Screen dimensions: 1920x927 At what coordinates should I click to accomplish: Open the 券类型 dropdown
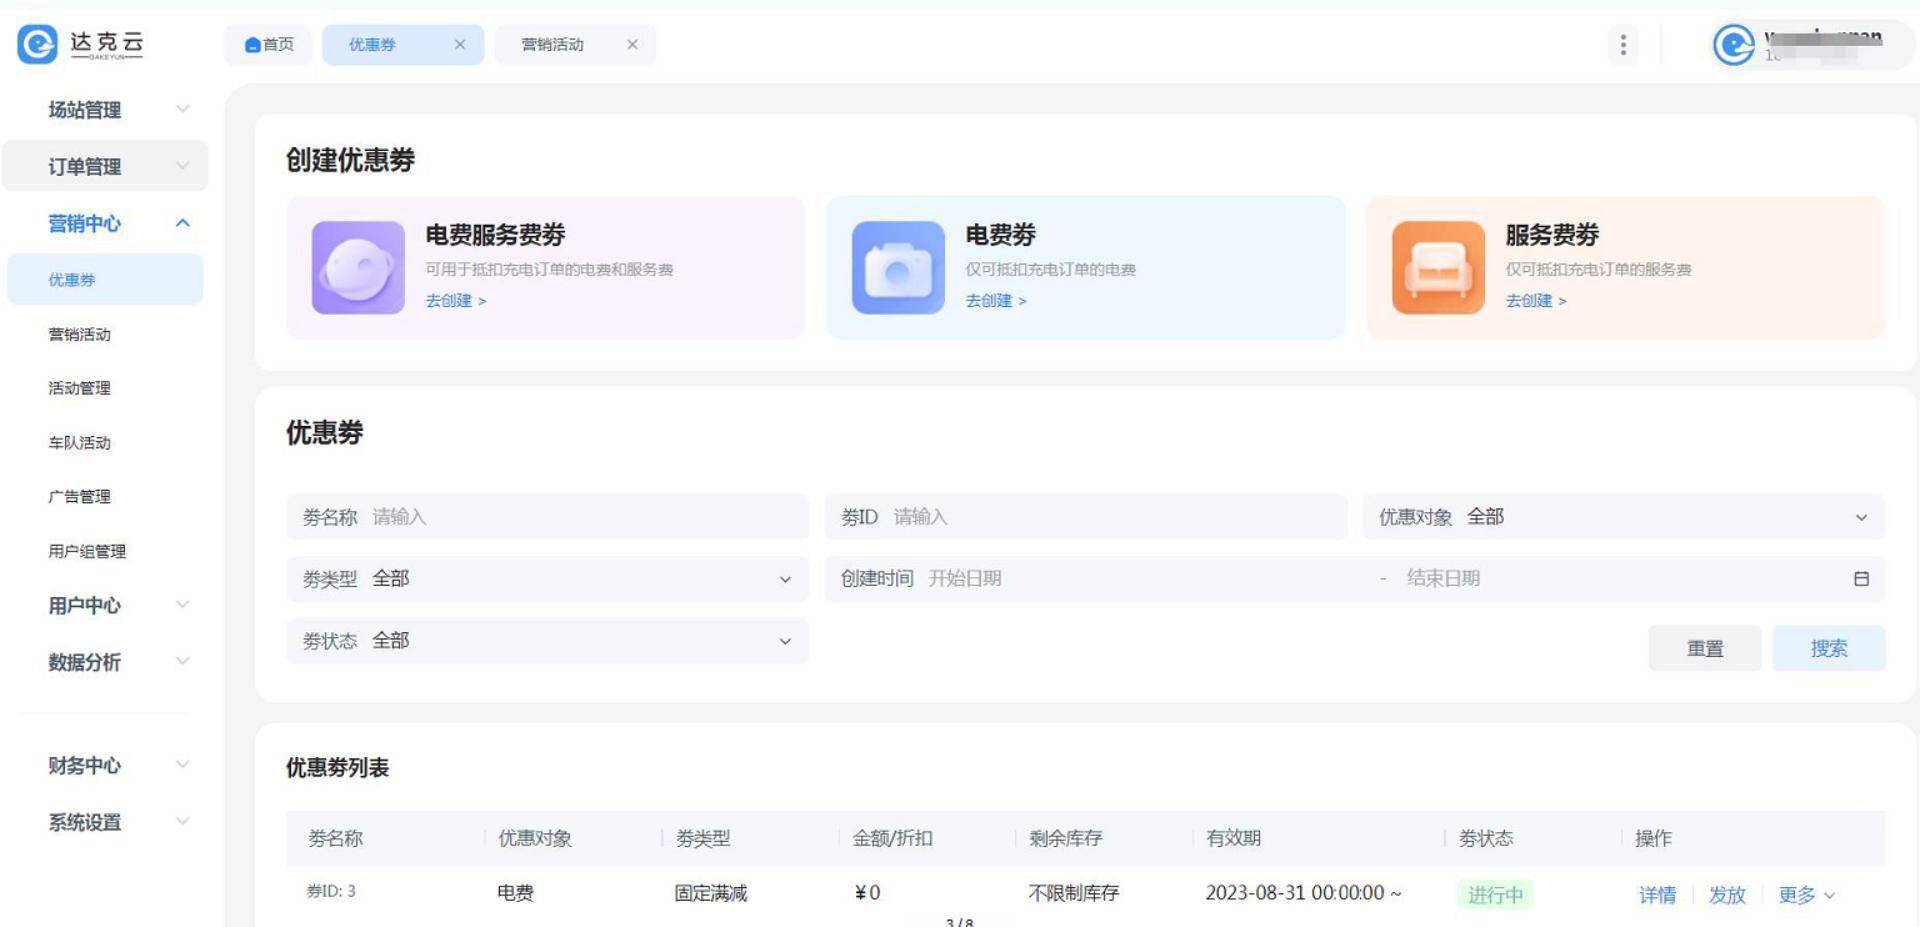click(546, 579)
